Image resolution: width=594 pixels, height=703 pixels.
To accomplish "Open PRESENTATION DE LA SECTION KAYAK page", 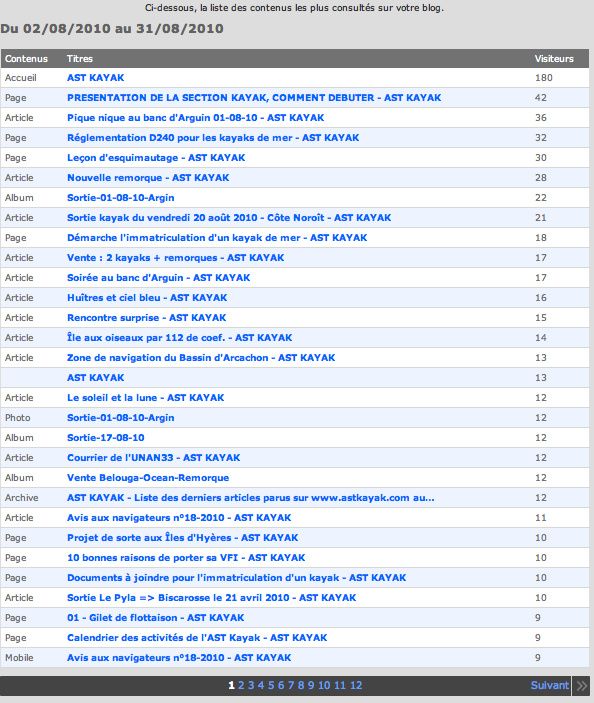I will click(x=254, y=98).
